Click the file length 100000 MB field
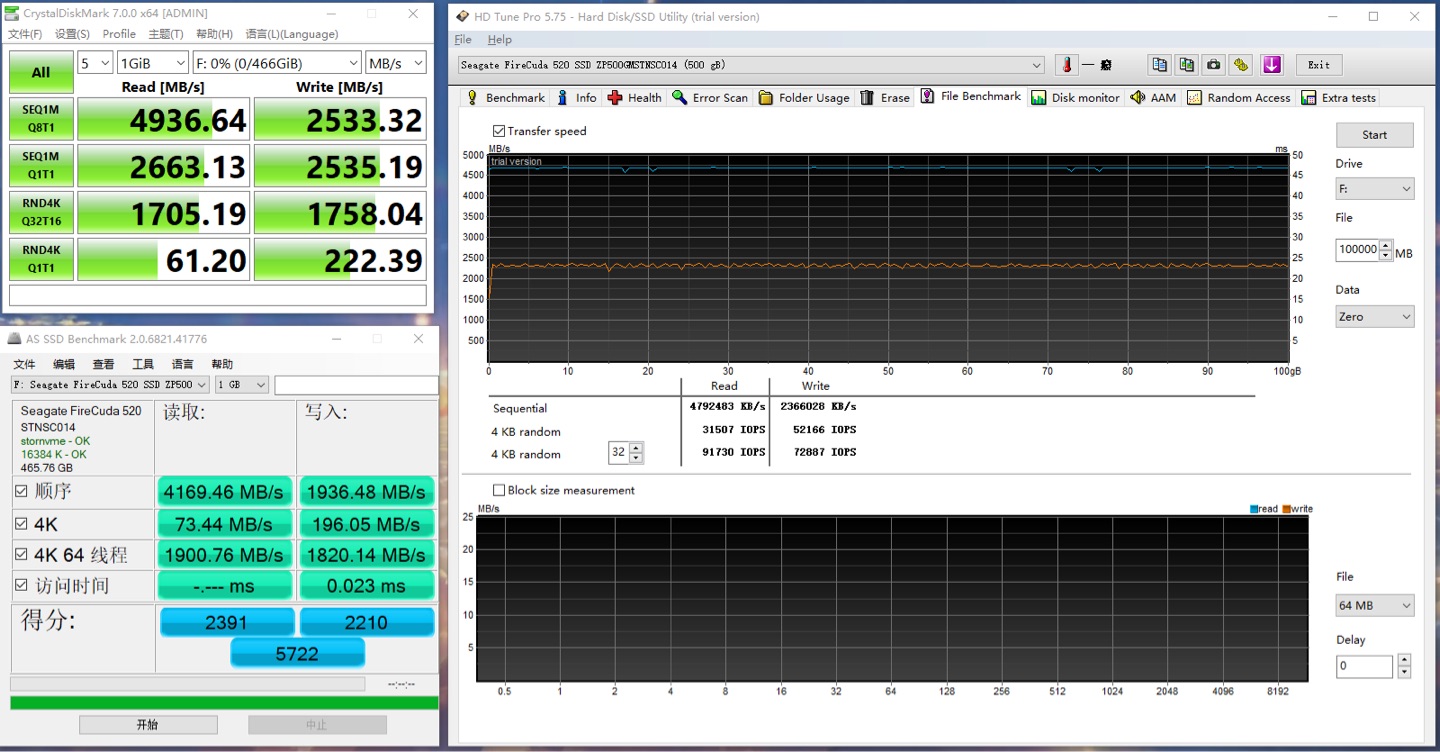The image size is (1440, 752). 1357,250
